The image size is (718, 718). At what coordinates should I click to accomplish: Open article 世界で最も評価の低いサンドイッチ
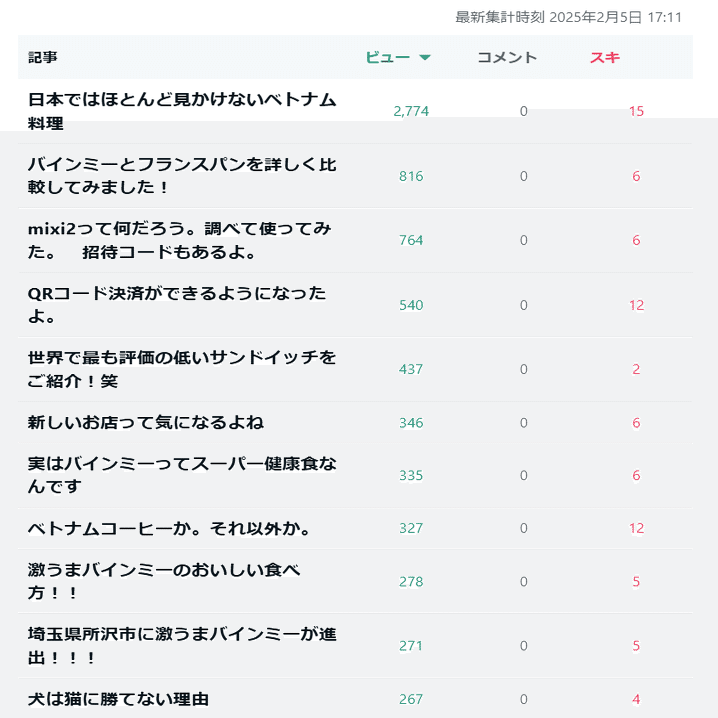coord(182,369)
